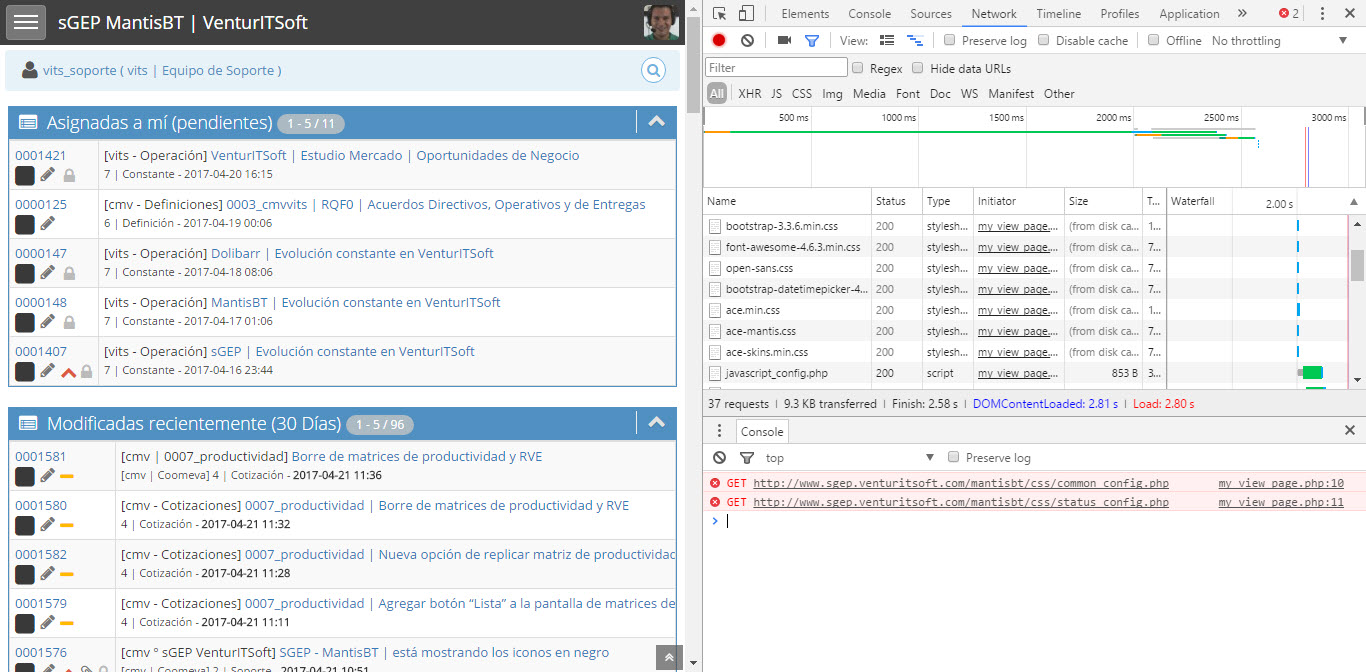The image size is (1366, 672).
Task: Open the No throttling dropdown arrow
Action: (x=1343, y=41)
